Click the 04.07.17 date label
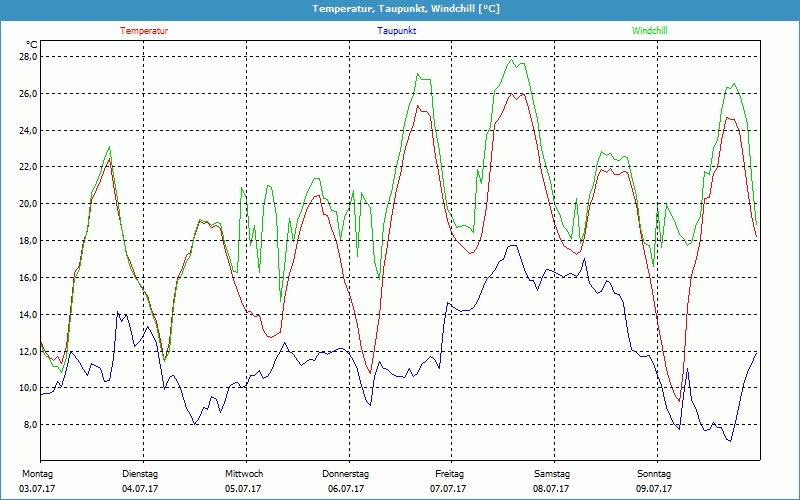 pos(140,489)
